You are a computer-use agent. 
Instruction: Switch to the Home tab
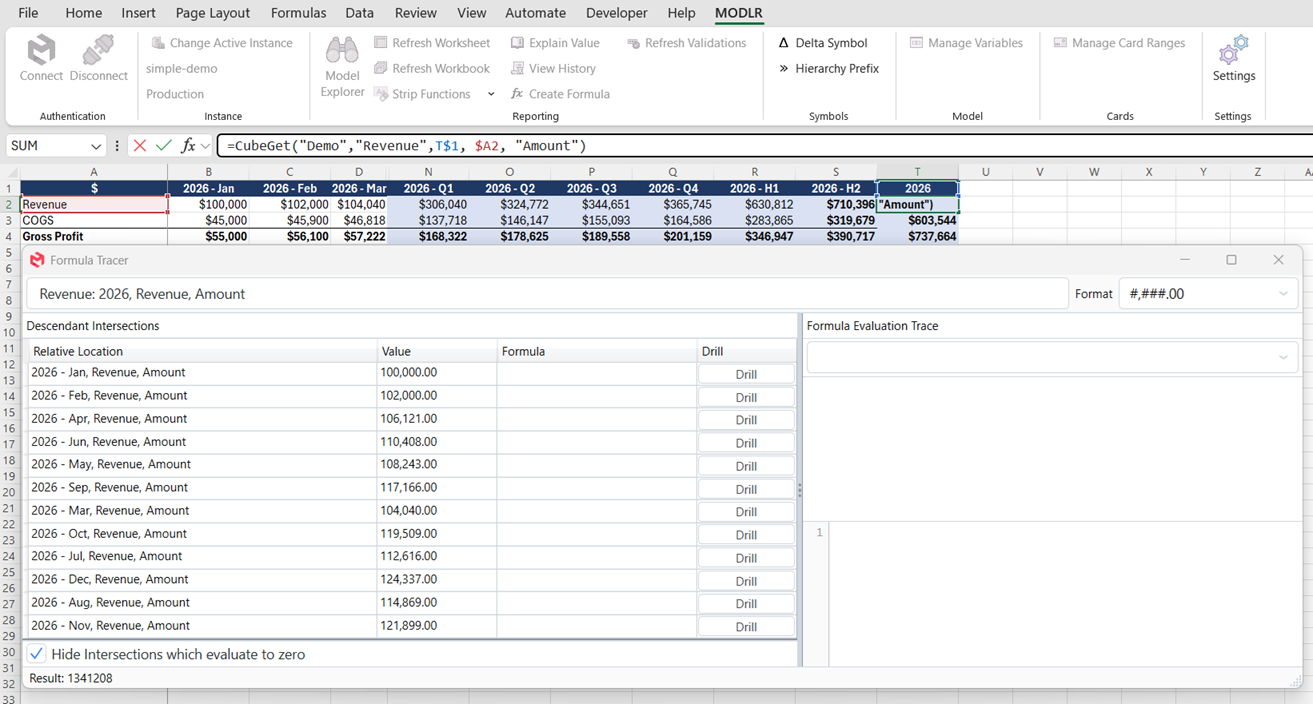coord(84,13)
